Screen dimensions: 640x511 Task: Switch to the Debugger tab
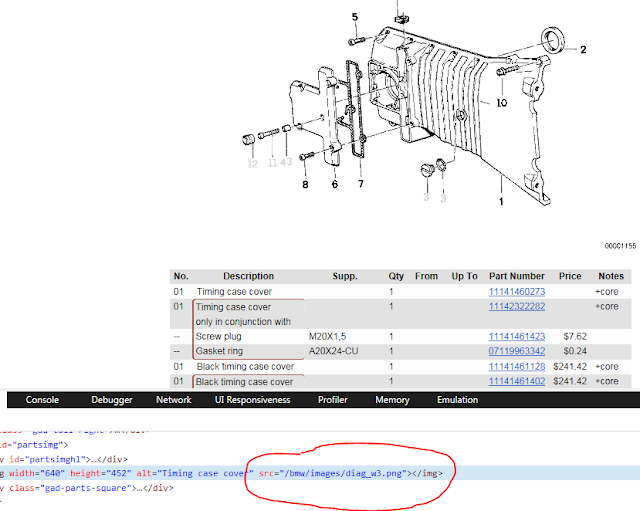pos(112,400)
